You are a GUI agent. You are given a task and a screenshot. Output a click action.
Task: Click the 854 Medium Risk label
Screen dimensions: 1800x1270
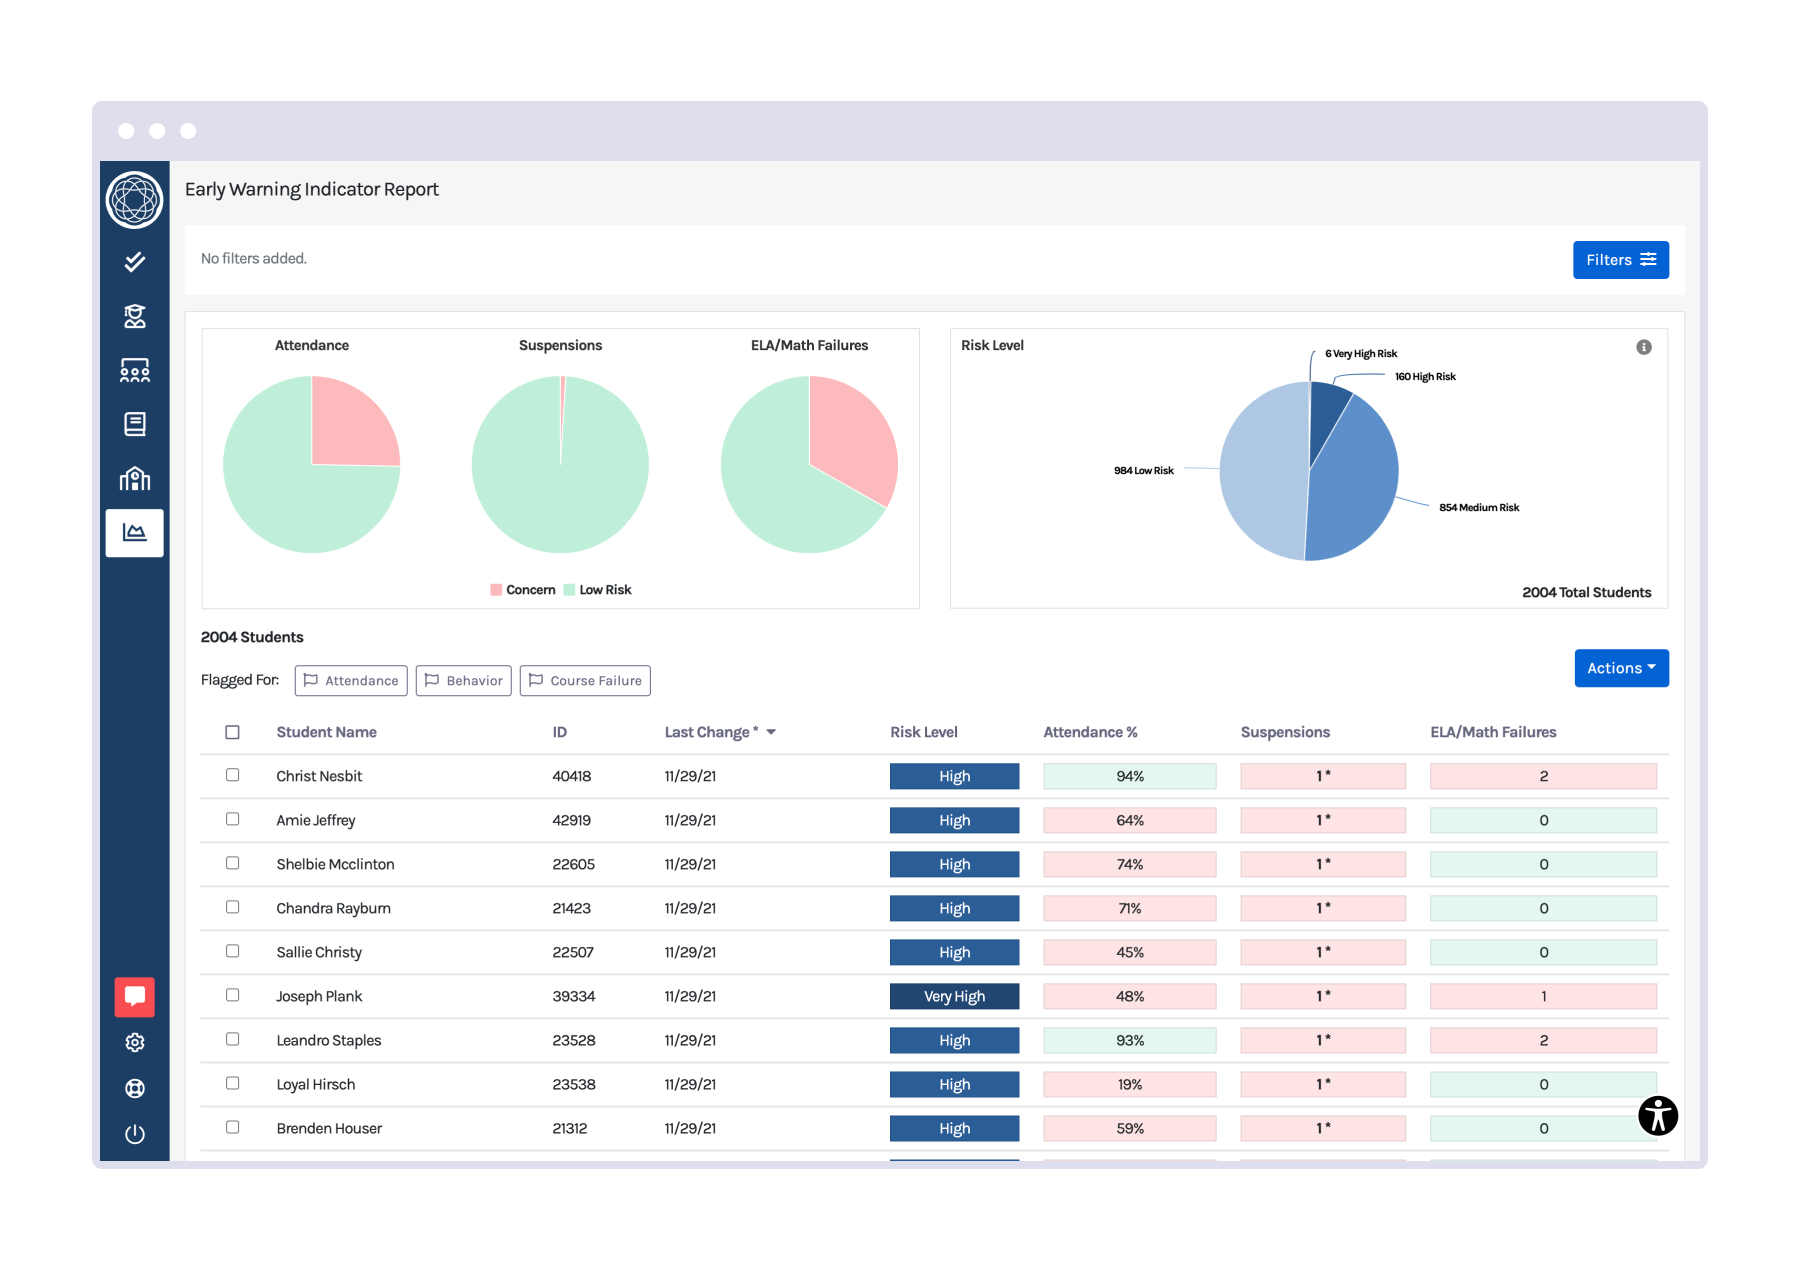tap(1479, 507)
